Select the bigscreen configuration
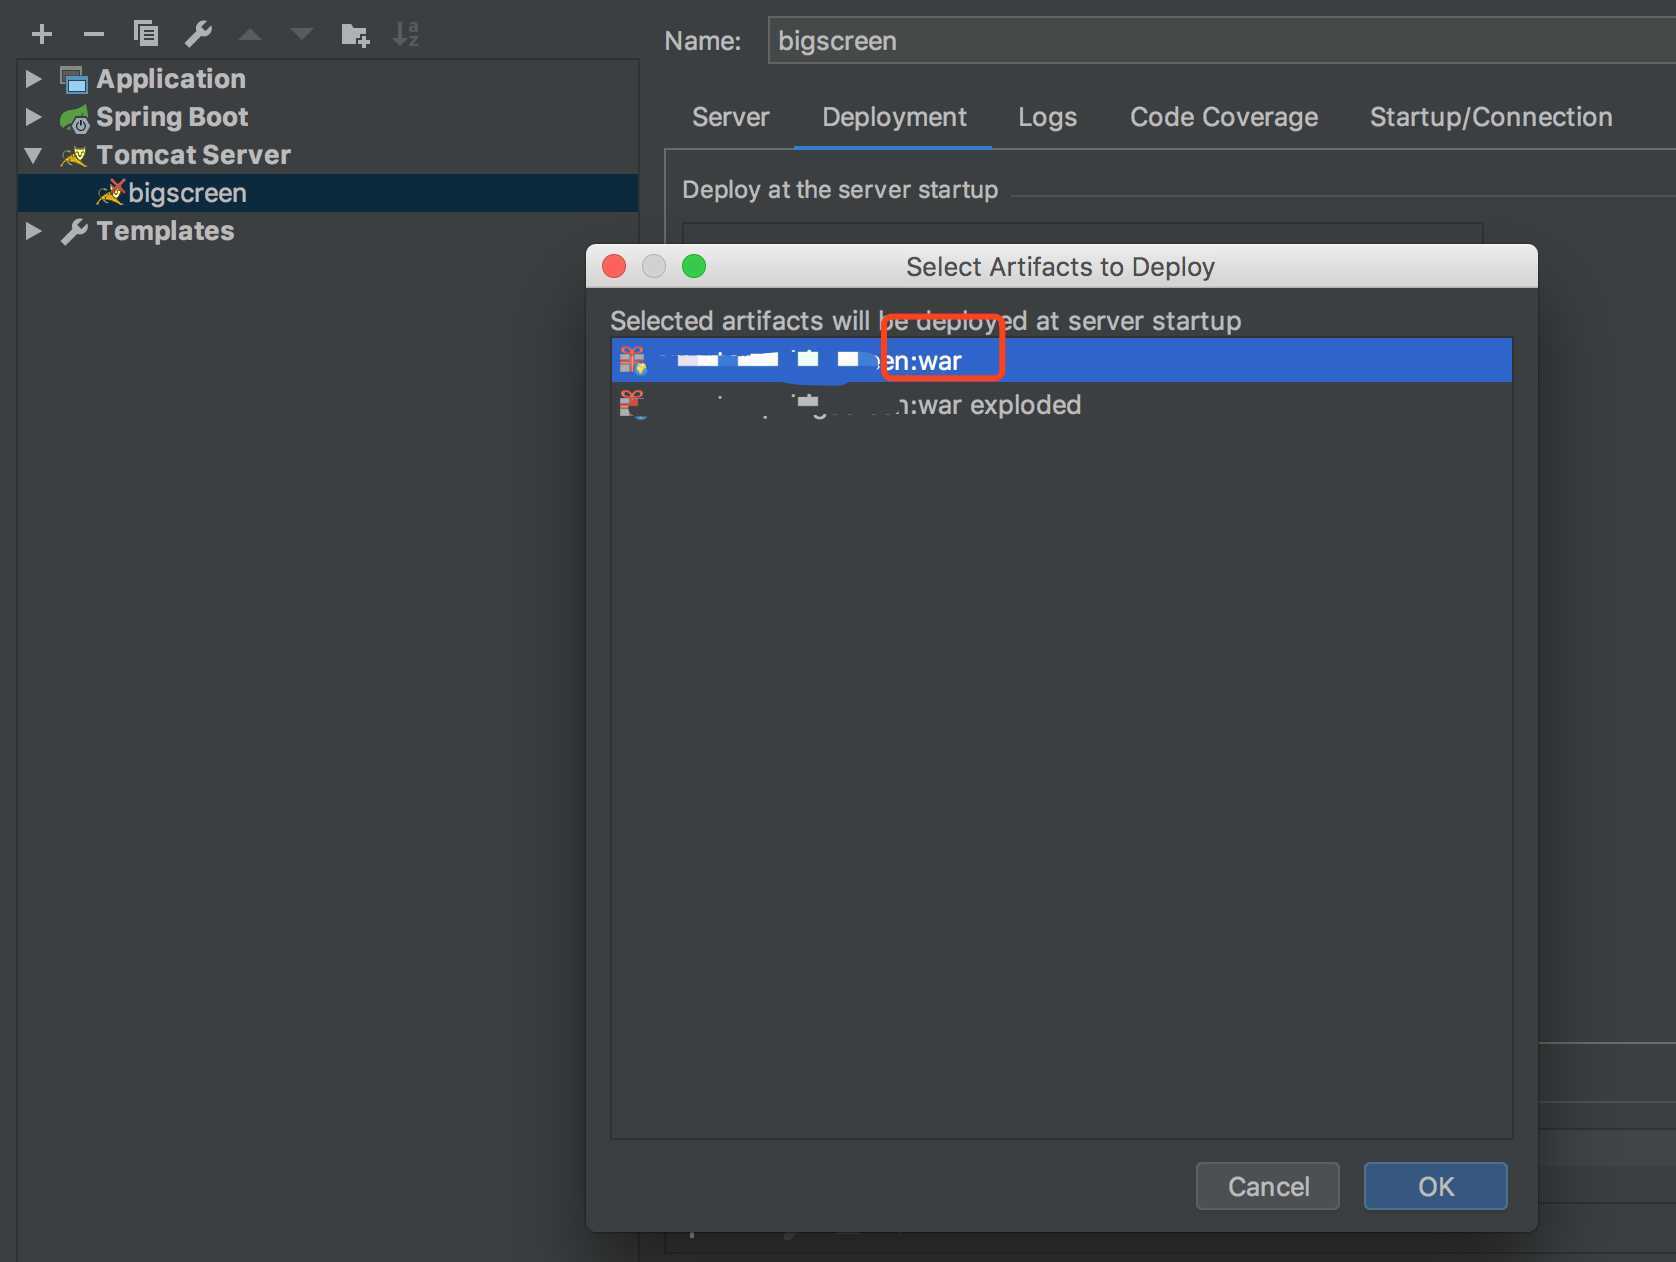The width and height of the screenshot is (1676, 1262). click(x=328, y=193)
